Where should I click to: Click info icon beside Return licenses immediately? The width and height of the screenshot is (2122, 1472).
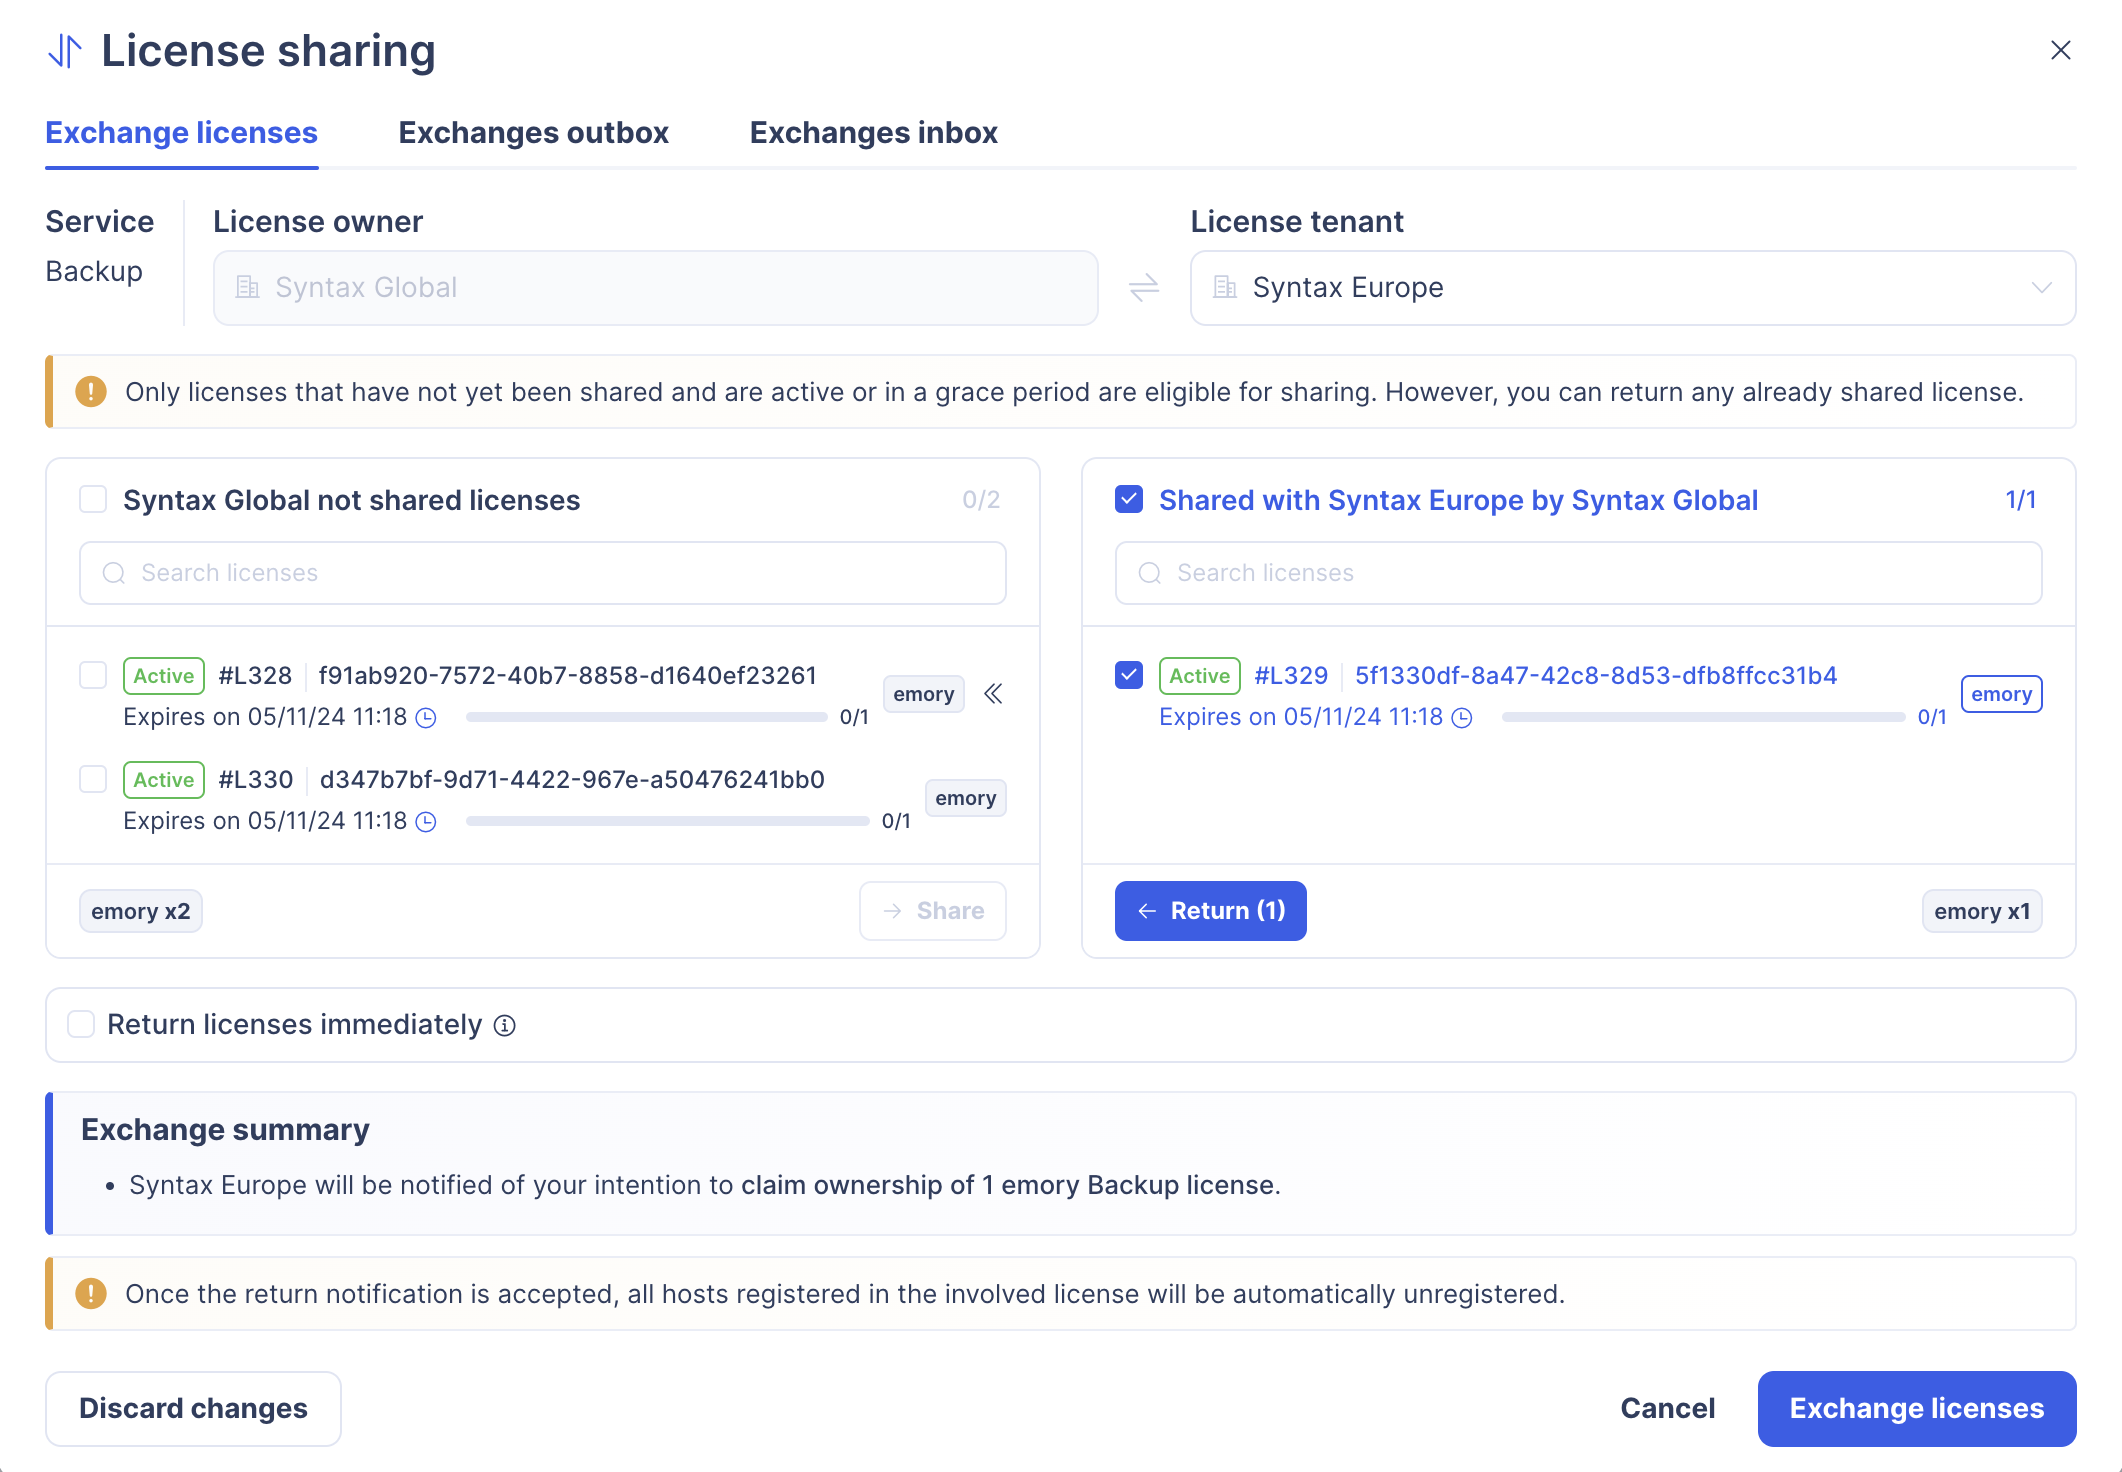pyautogui.click(x=505, y=1025)
